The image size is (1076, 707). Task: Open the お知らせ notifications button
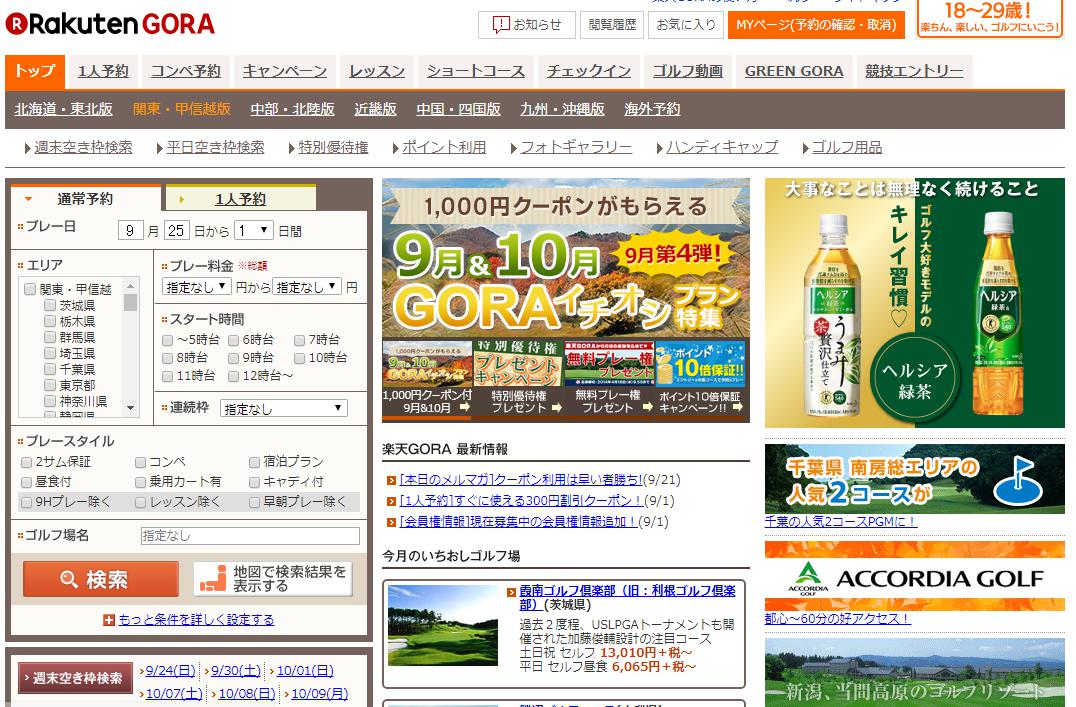click(x=526, y=25)
